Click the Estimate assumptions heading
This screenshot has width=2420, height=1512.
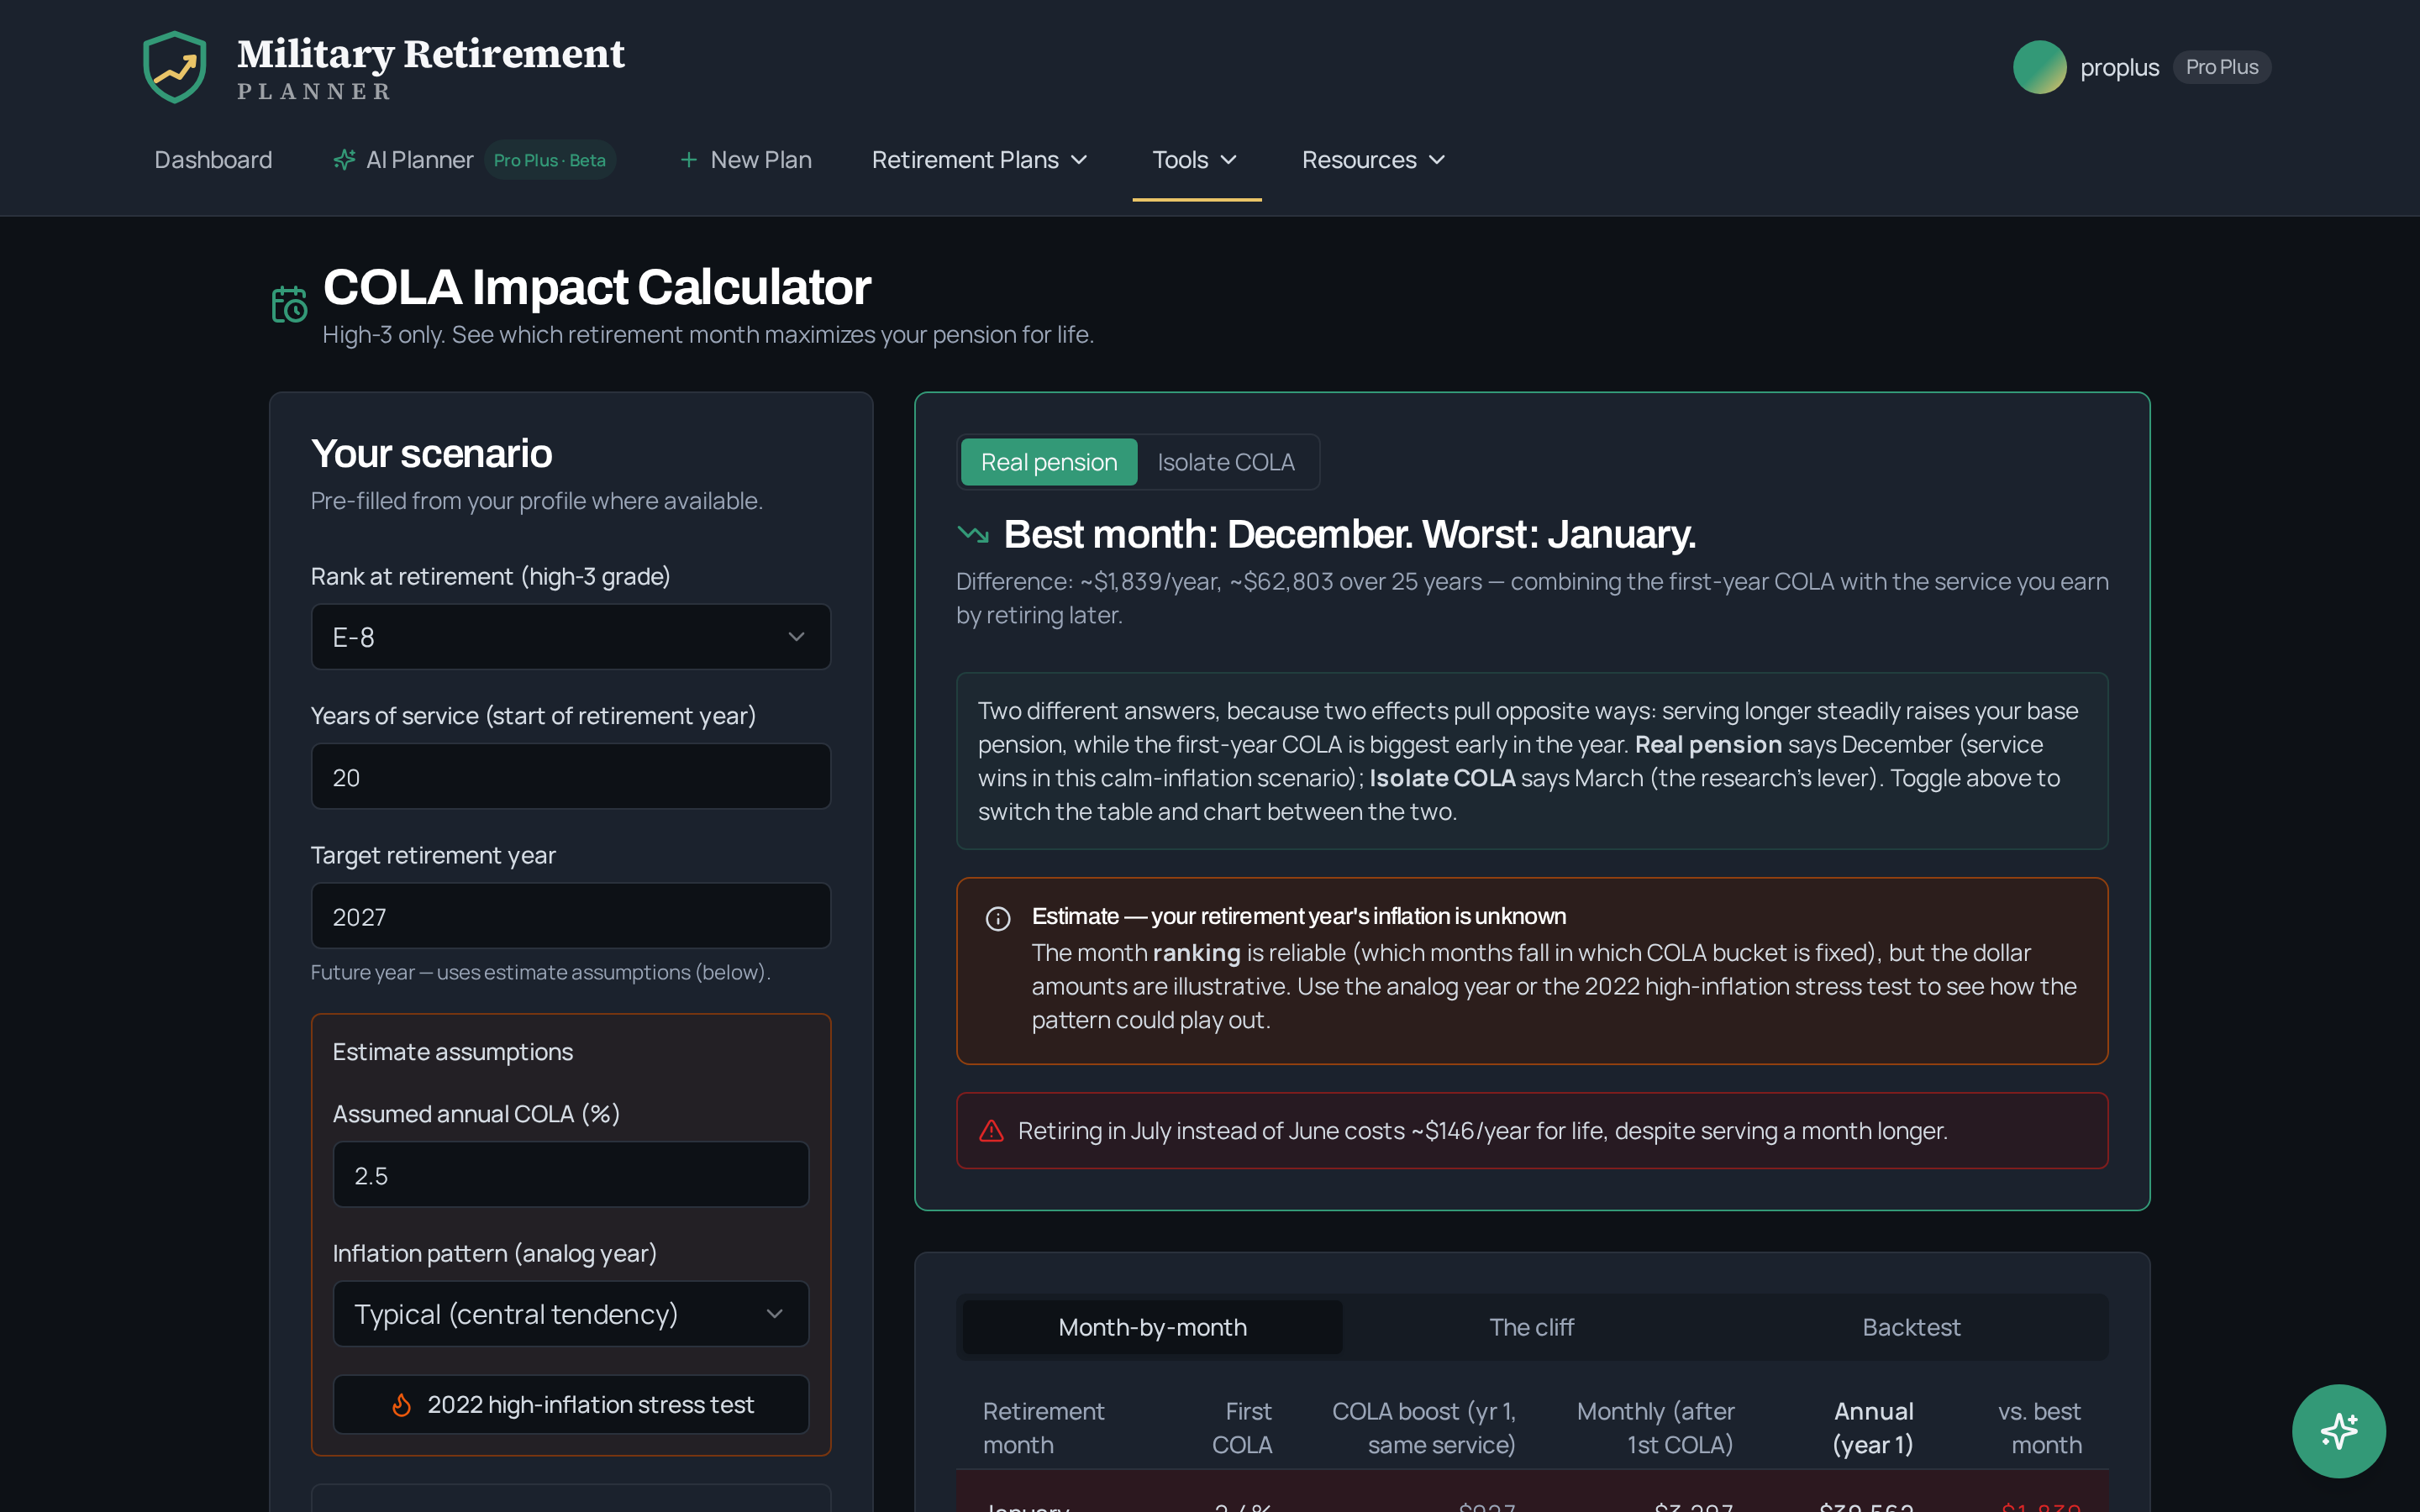point(453,1052)
